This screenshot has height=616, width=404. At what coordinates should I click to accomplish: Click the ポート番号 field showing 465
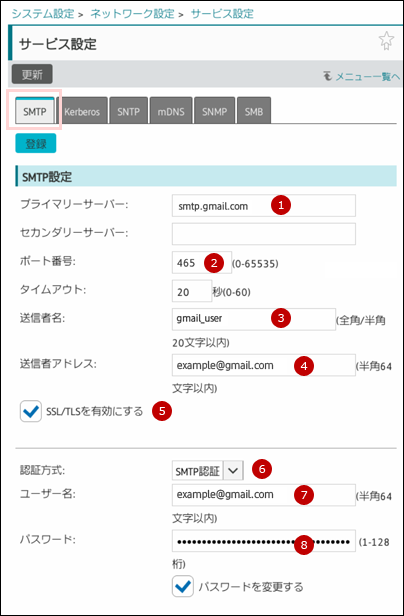[202, 263]
